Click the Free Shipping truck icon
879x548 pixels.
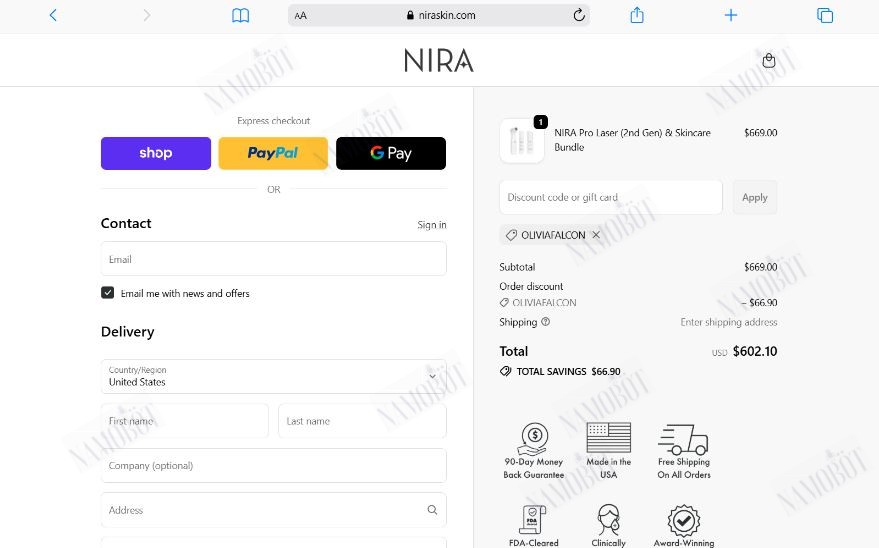coord(683,439)
